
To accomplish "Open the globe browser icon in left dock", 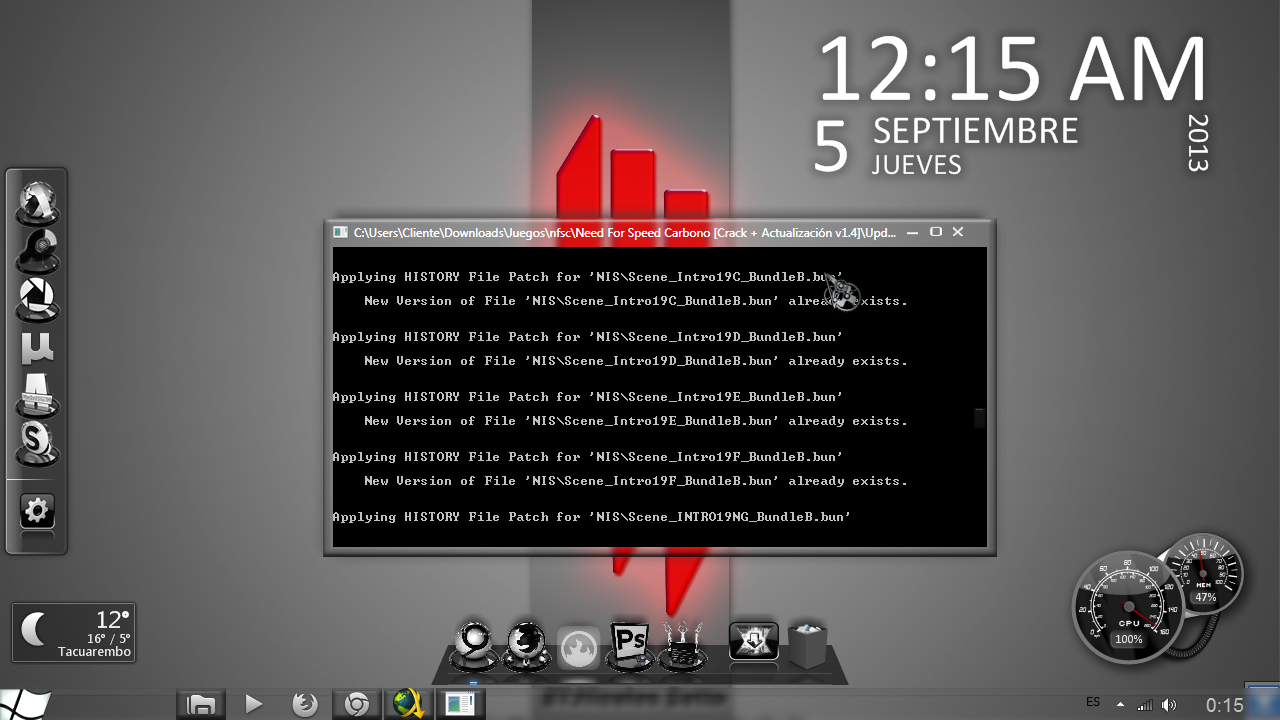I will [x=38, y=203].
